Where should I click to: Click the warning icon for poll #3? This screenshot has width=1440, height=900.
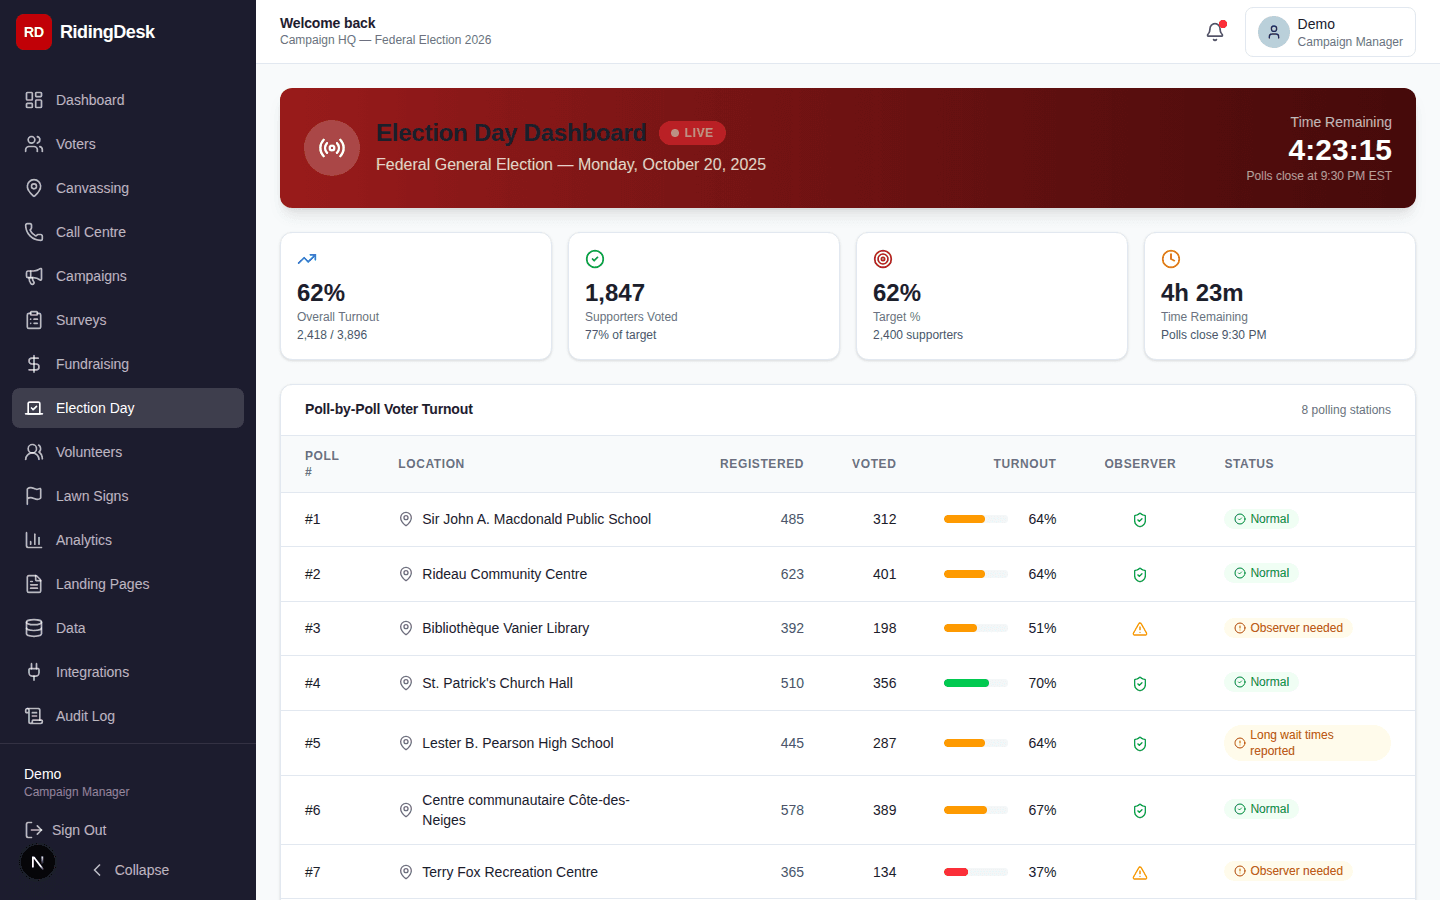(1139, 629)
